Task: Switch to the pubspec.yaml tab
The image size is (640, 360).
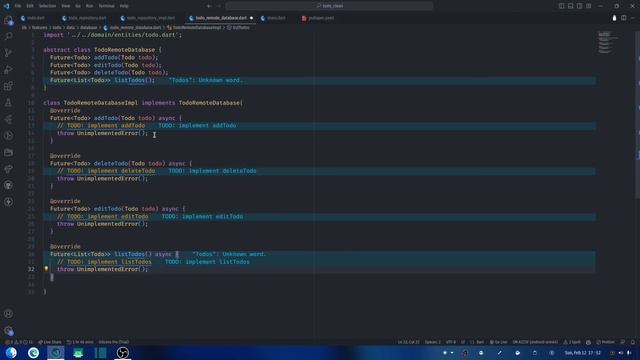Action: [318, 18]
